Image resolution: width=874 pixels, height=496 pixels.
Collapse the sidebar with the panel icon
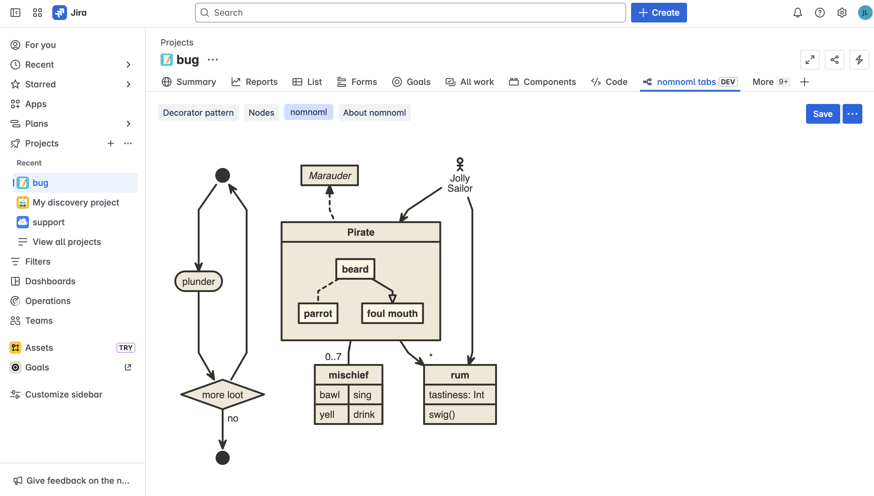[15, 12]
